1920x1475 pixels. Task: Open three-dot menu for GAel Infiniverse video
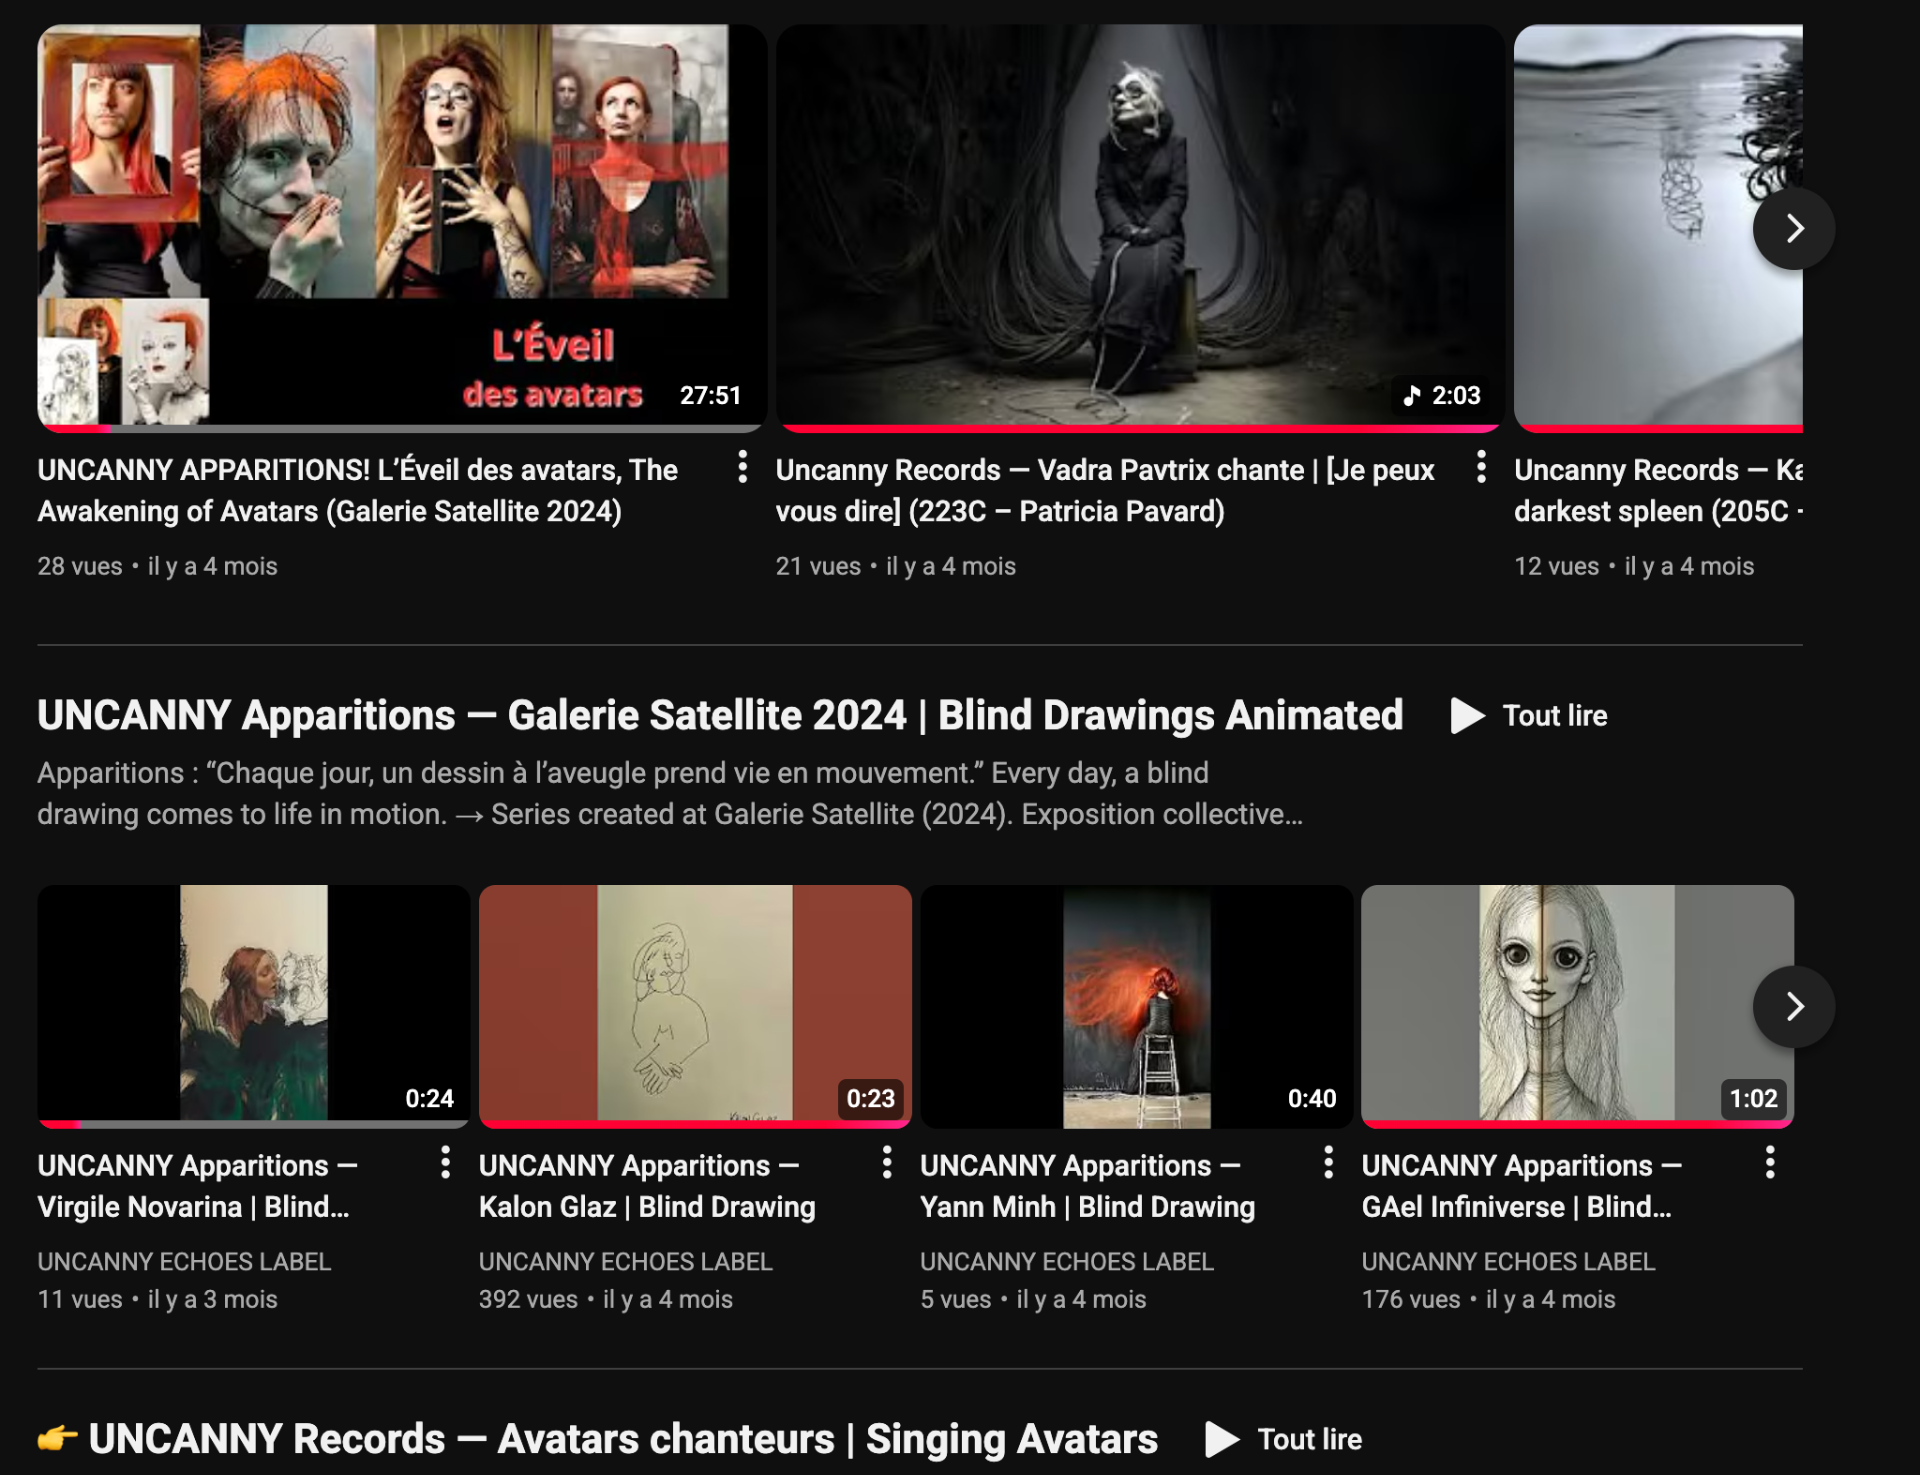1769,1163
